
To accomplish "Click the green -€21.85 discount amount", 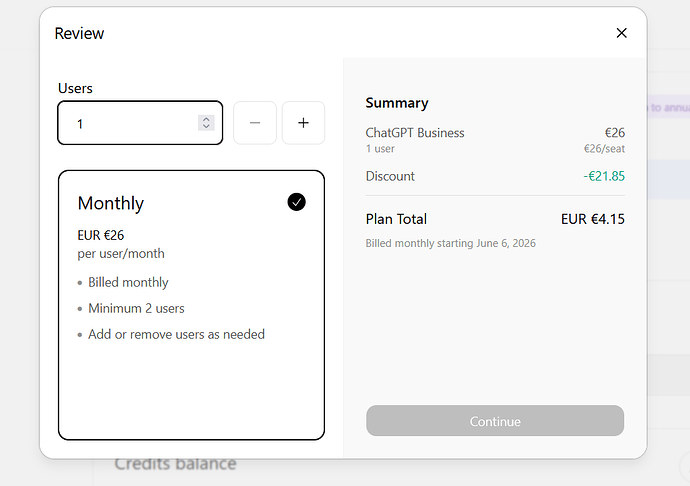I will pyautogui.click(x=604, y=176).
